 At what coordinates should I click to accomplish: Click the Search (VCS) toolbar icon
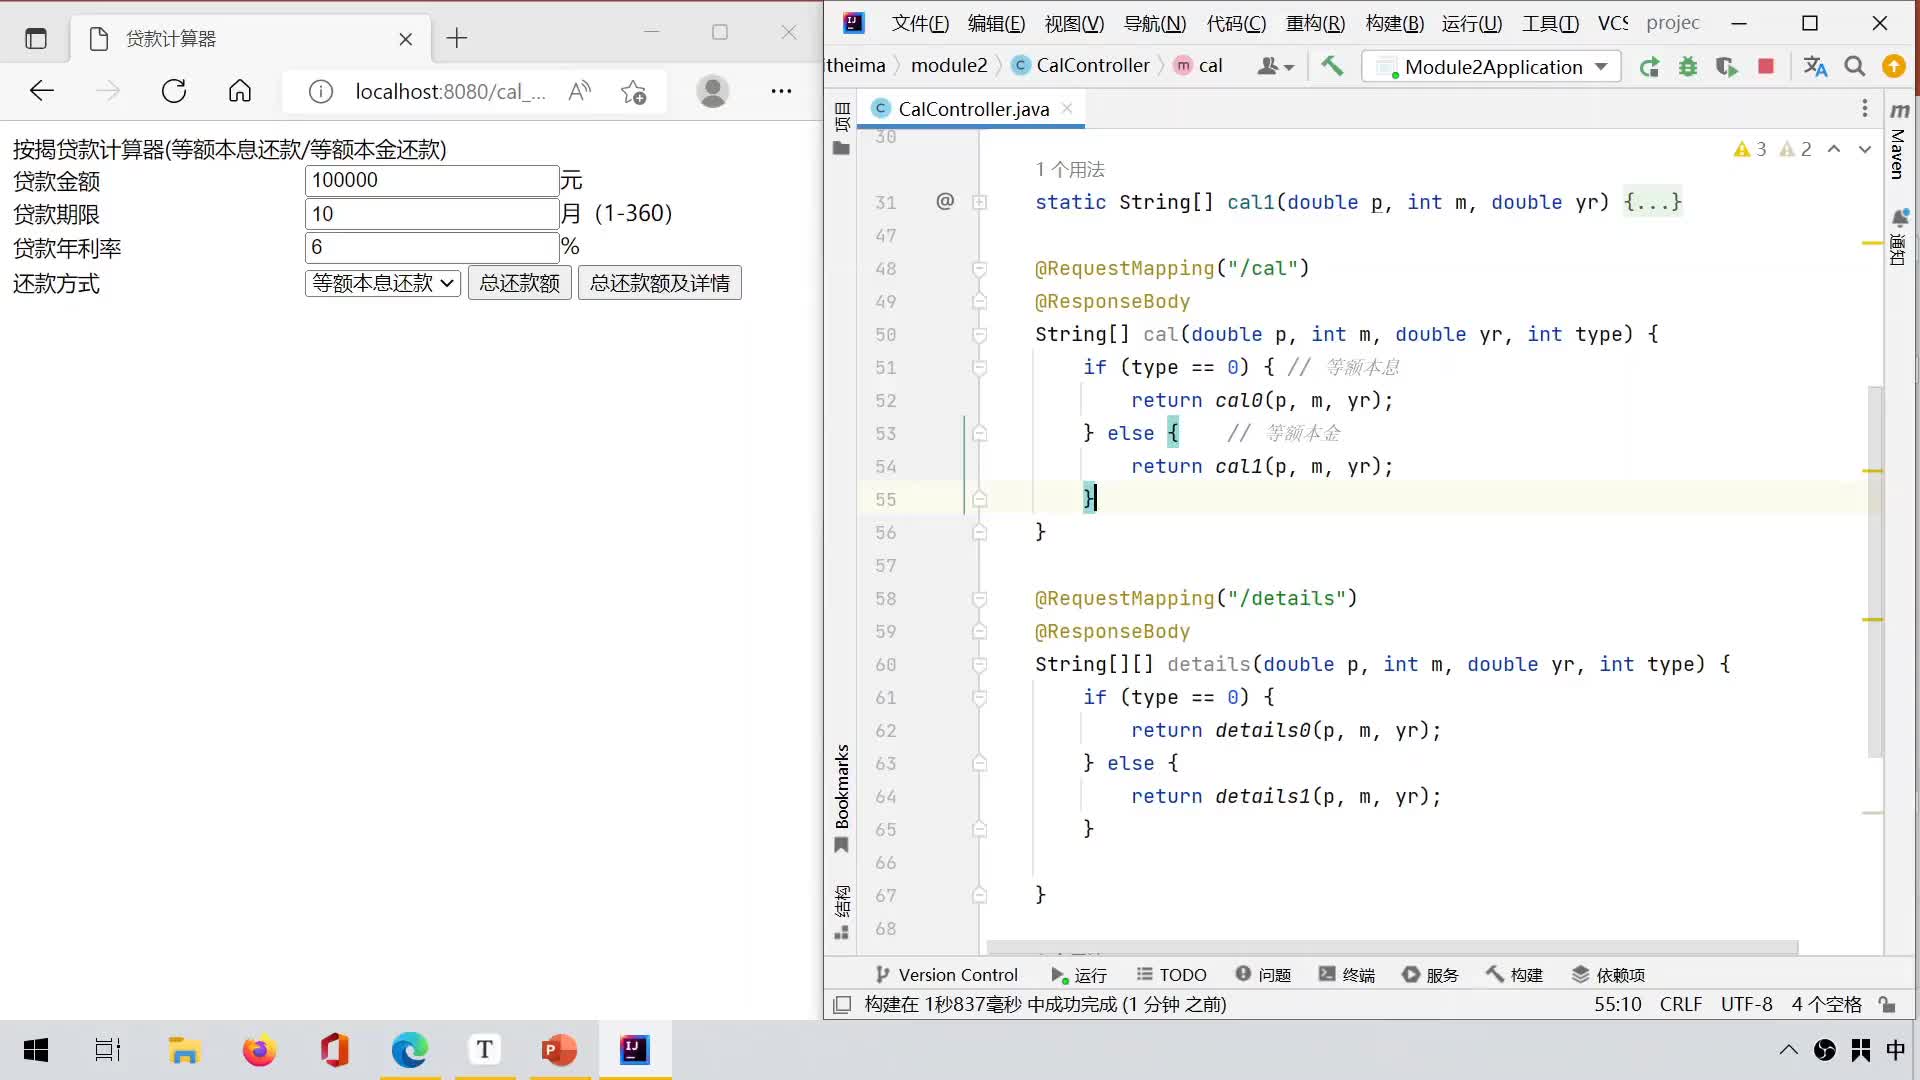click(x=1859, y=66)
